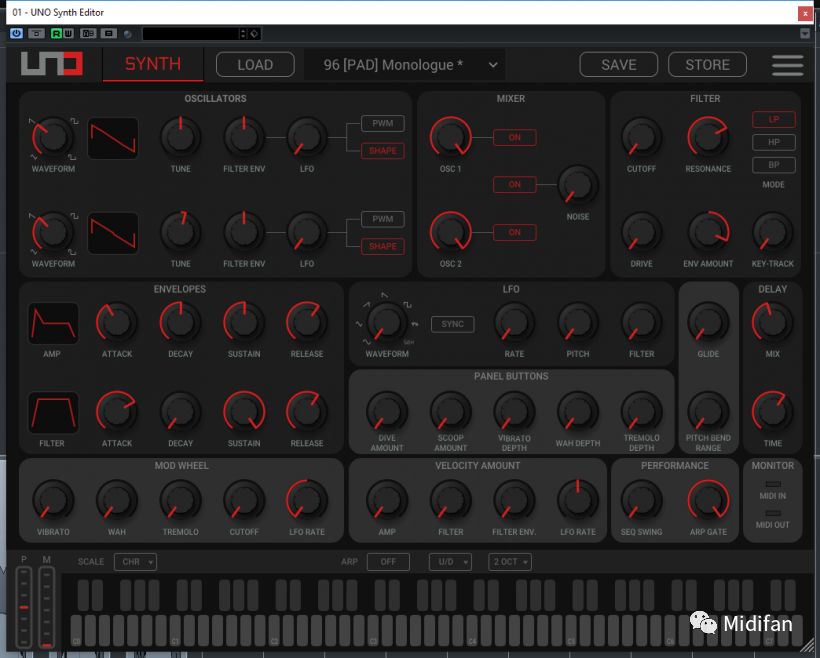
Task: Click the NOISE level knob
Action: [x=578, y=185]
